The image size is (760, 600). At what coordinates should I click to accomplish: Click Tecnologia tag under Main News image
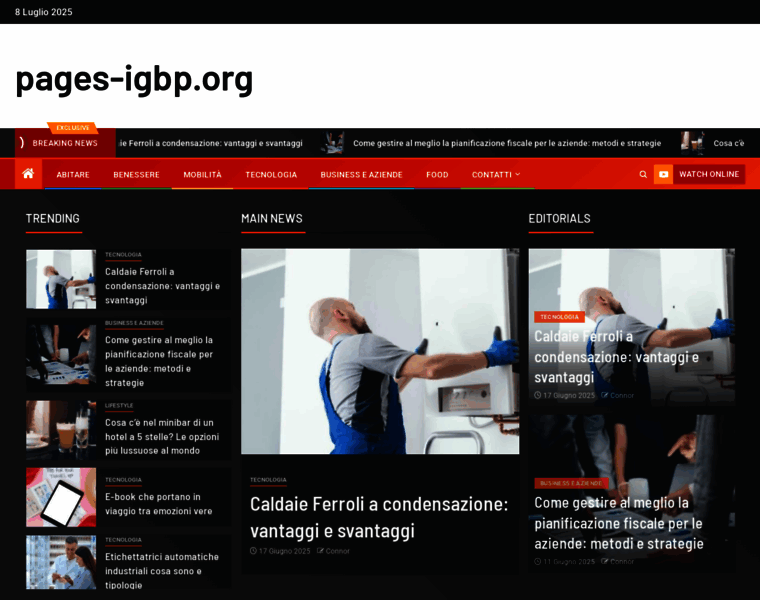268,480
